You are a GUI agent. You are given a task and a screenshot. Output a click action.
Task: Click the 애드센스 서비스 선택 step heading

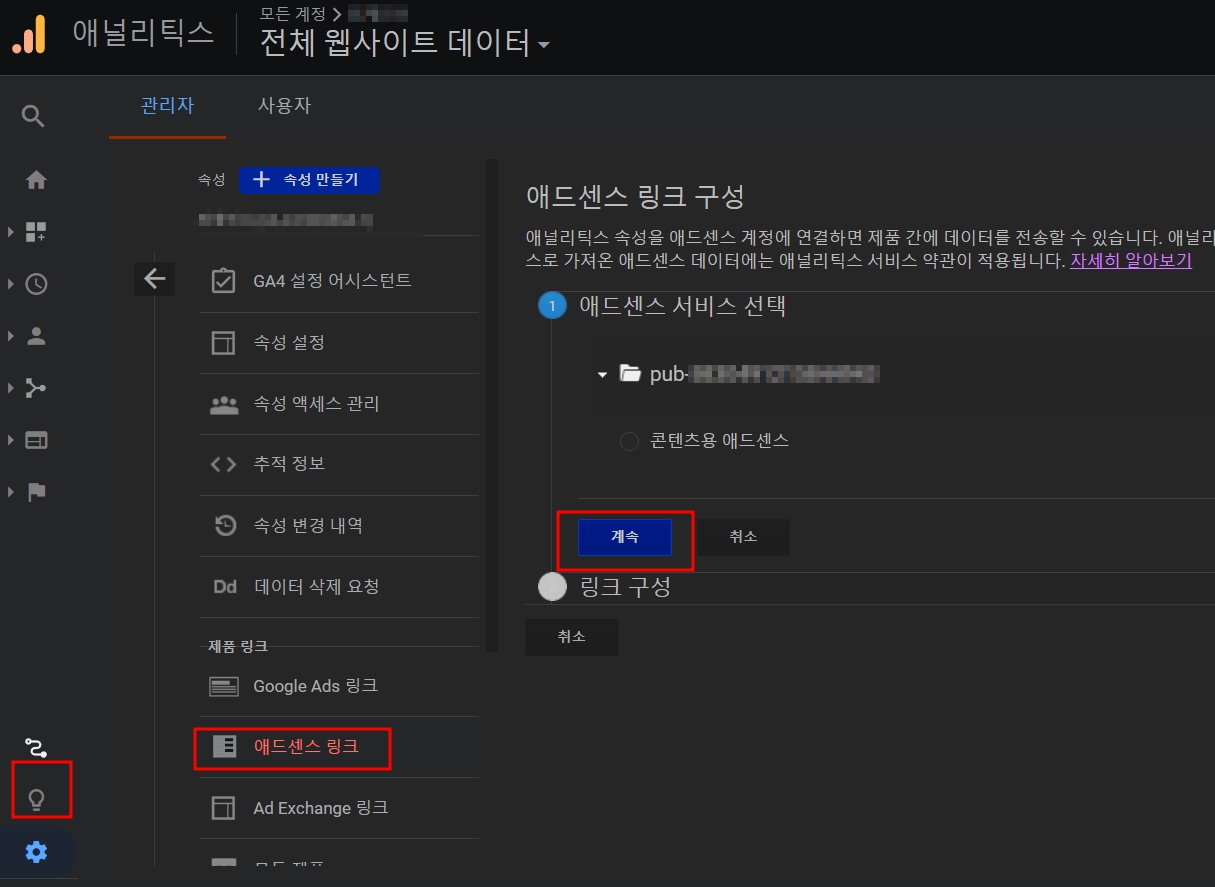click(683, 305)
